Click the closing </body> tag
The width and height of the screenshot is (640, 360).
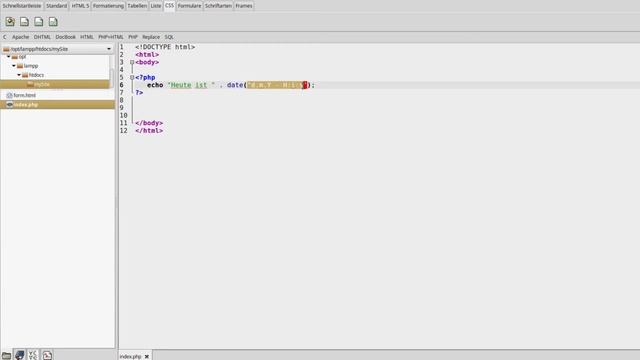pyautogui.click(x=149, y=123)
